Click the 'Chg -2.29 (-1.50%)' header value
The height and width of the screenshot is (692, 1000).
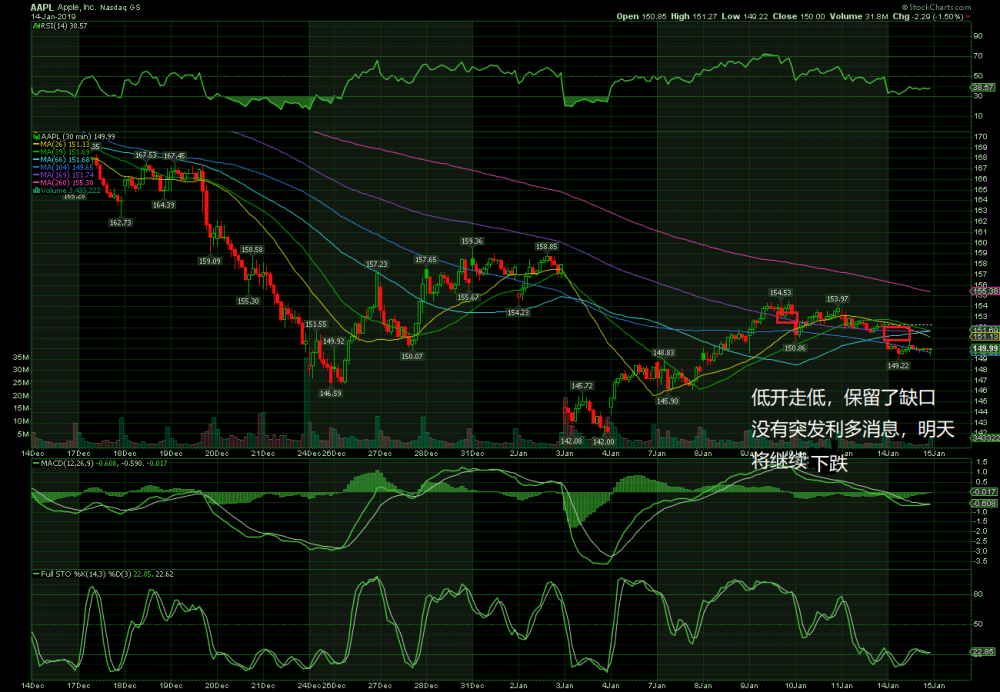pos(928,17)
